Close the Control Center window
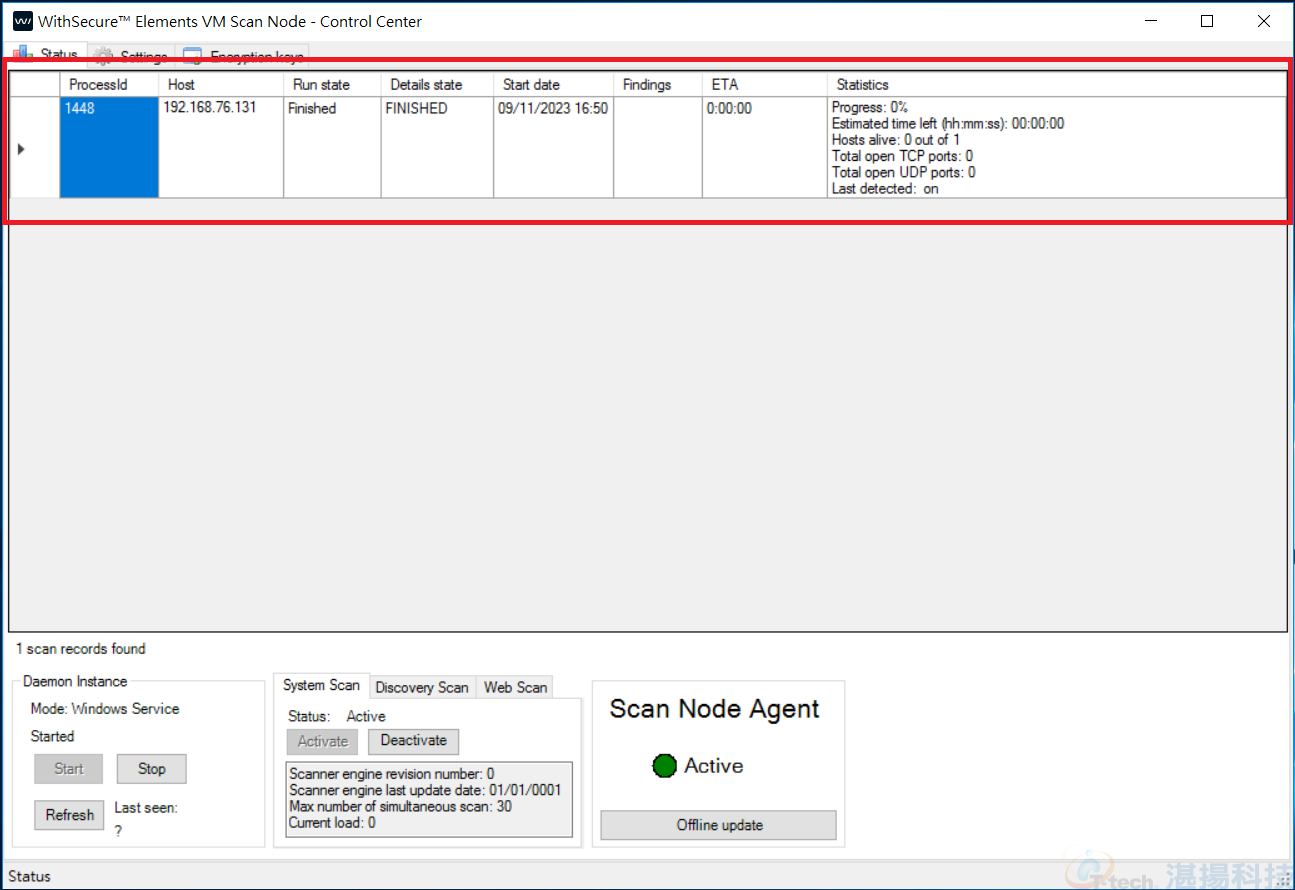Screen dimensions: 1295x890 [x=1264, y=21]
